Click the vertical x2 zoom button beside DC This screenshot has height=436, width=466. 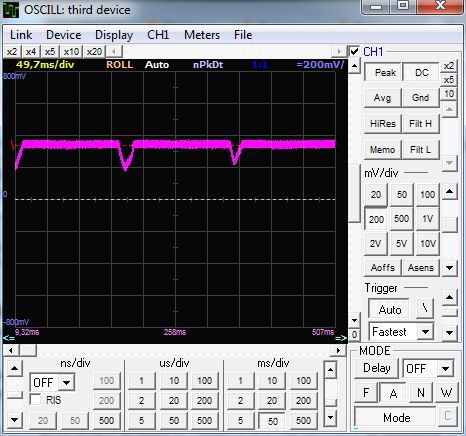449,66
